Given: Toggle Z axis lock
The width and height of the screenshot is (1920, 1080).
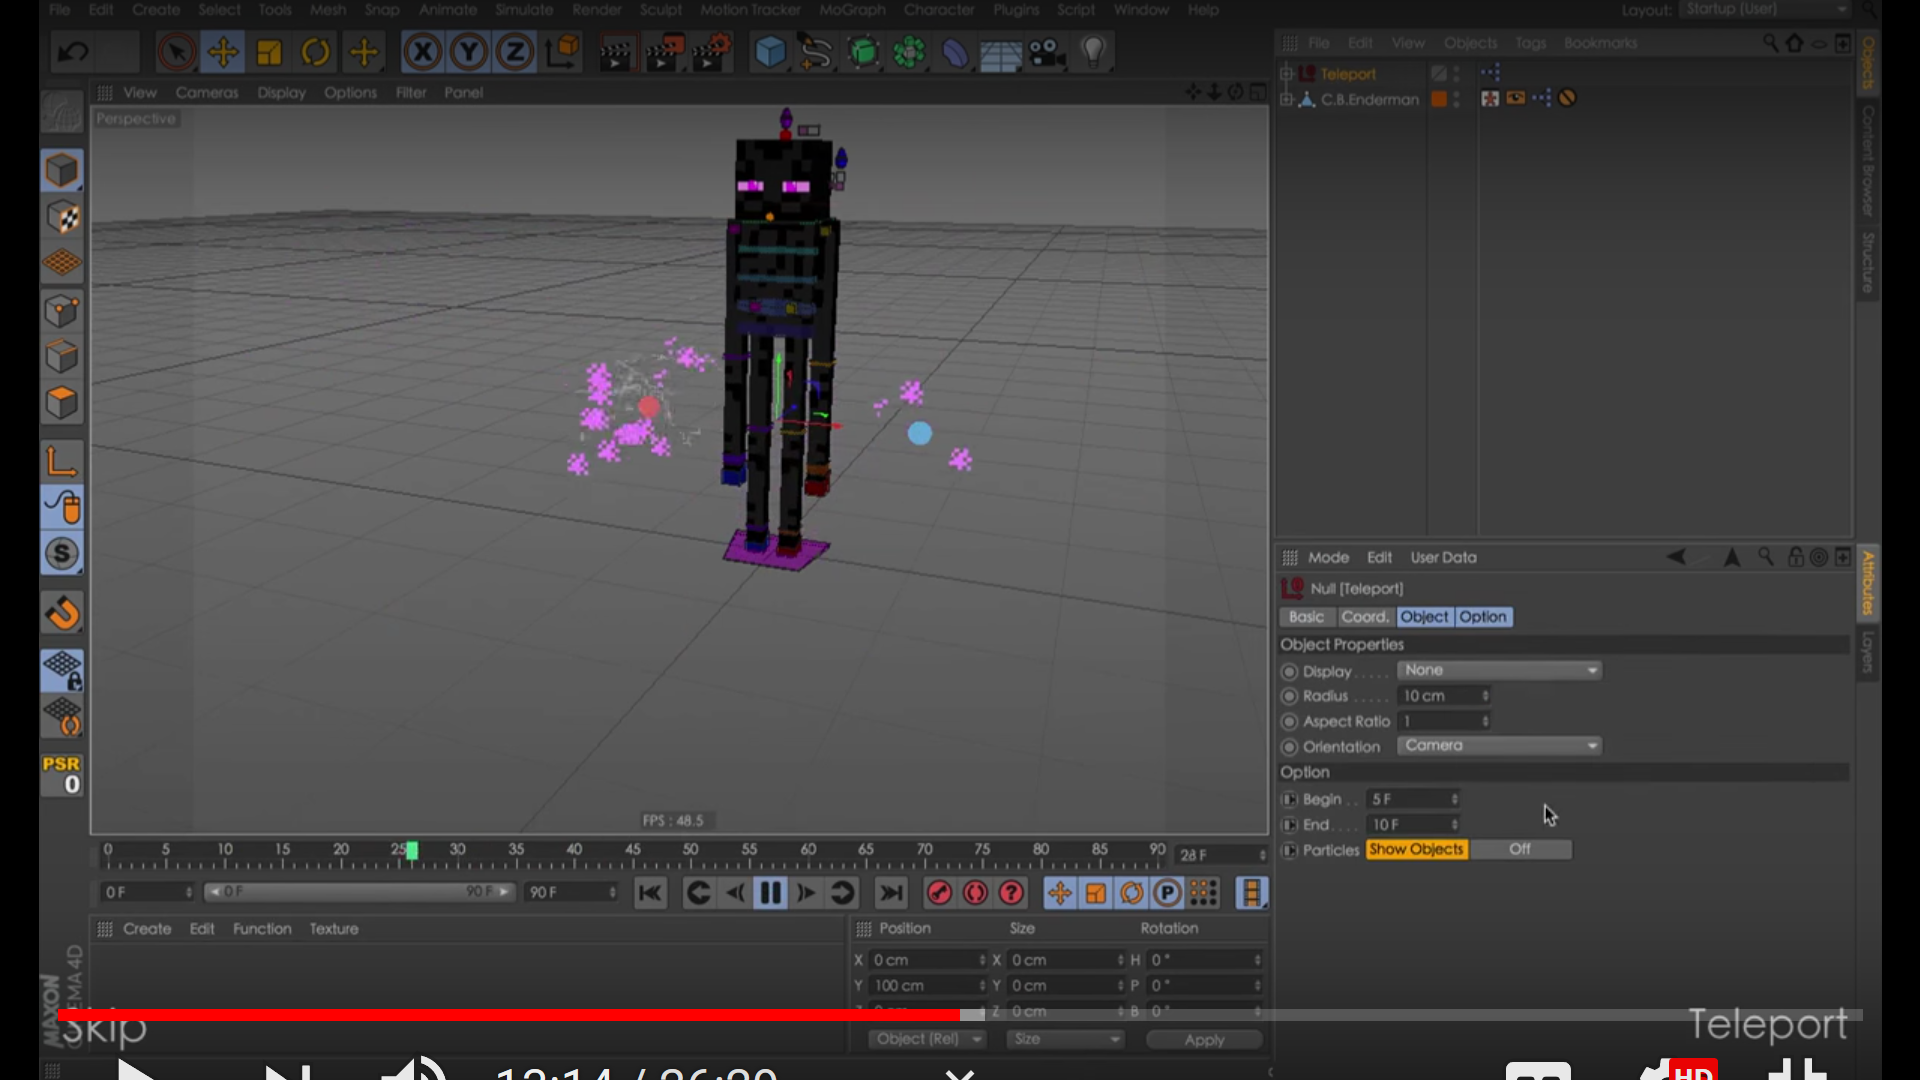Looking at the screenshot, I should click(x=514, y=52).
